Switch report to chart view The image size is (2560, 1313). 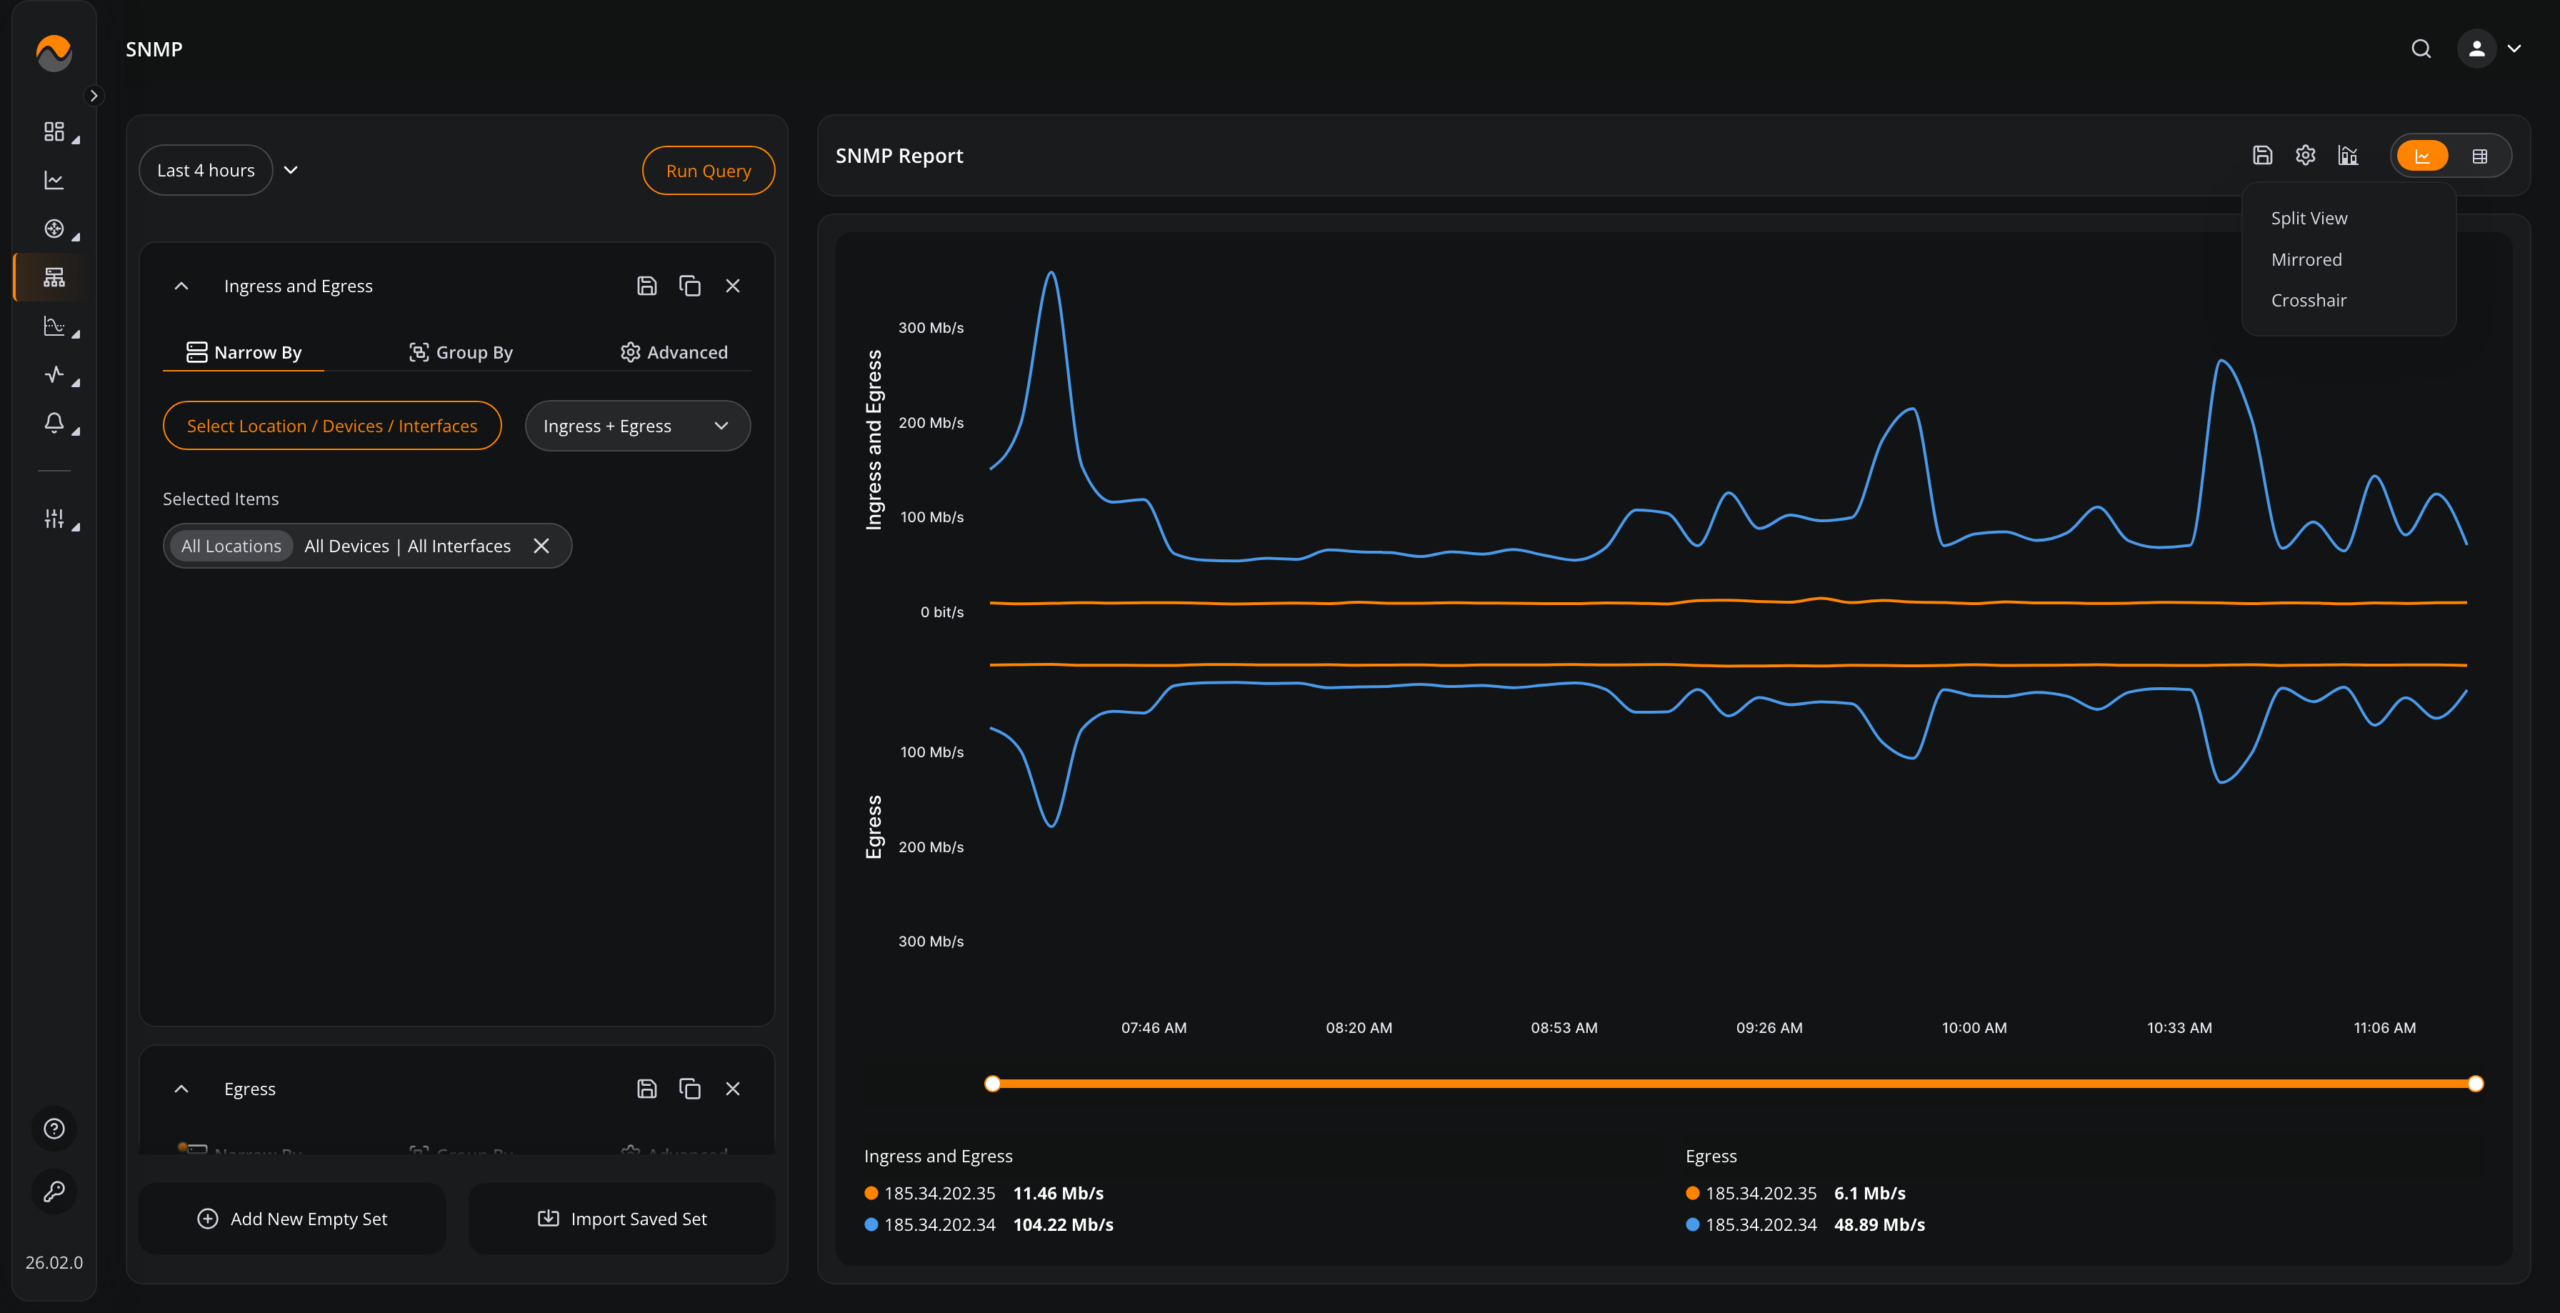(x=2422, y=156)
